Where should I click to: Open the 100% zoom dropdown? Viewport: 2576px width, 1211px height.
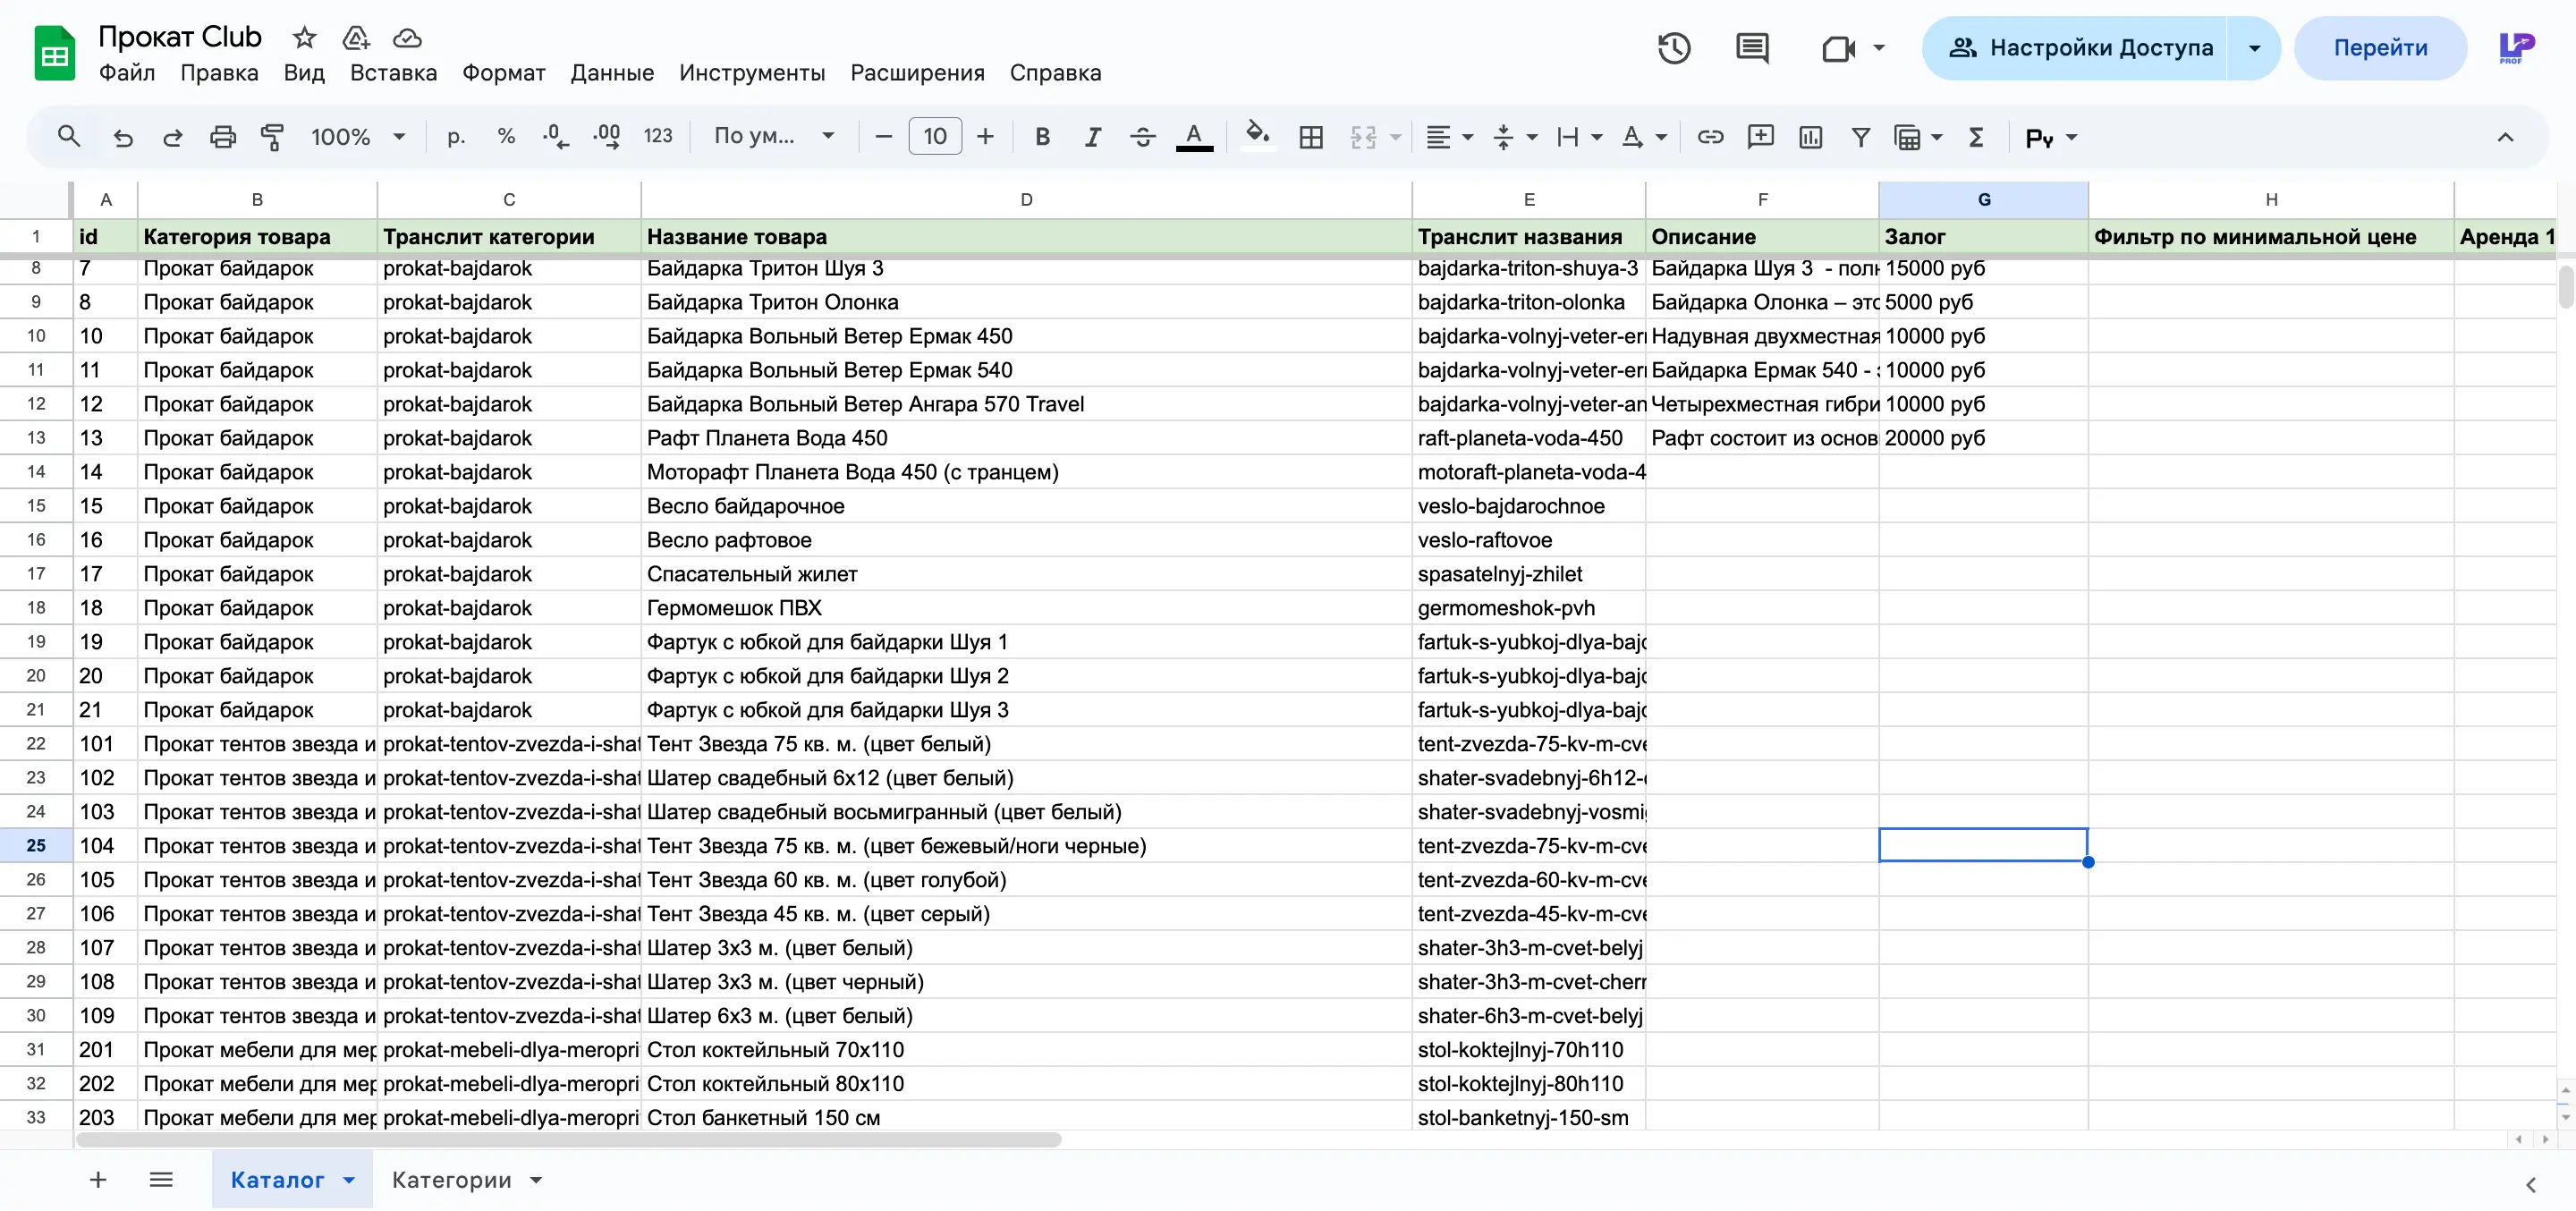357,137
